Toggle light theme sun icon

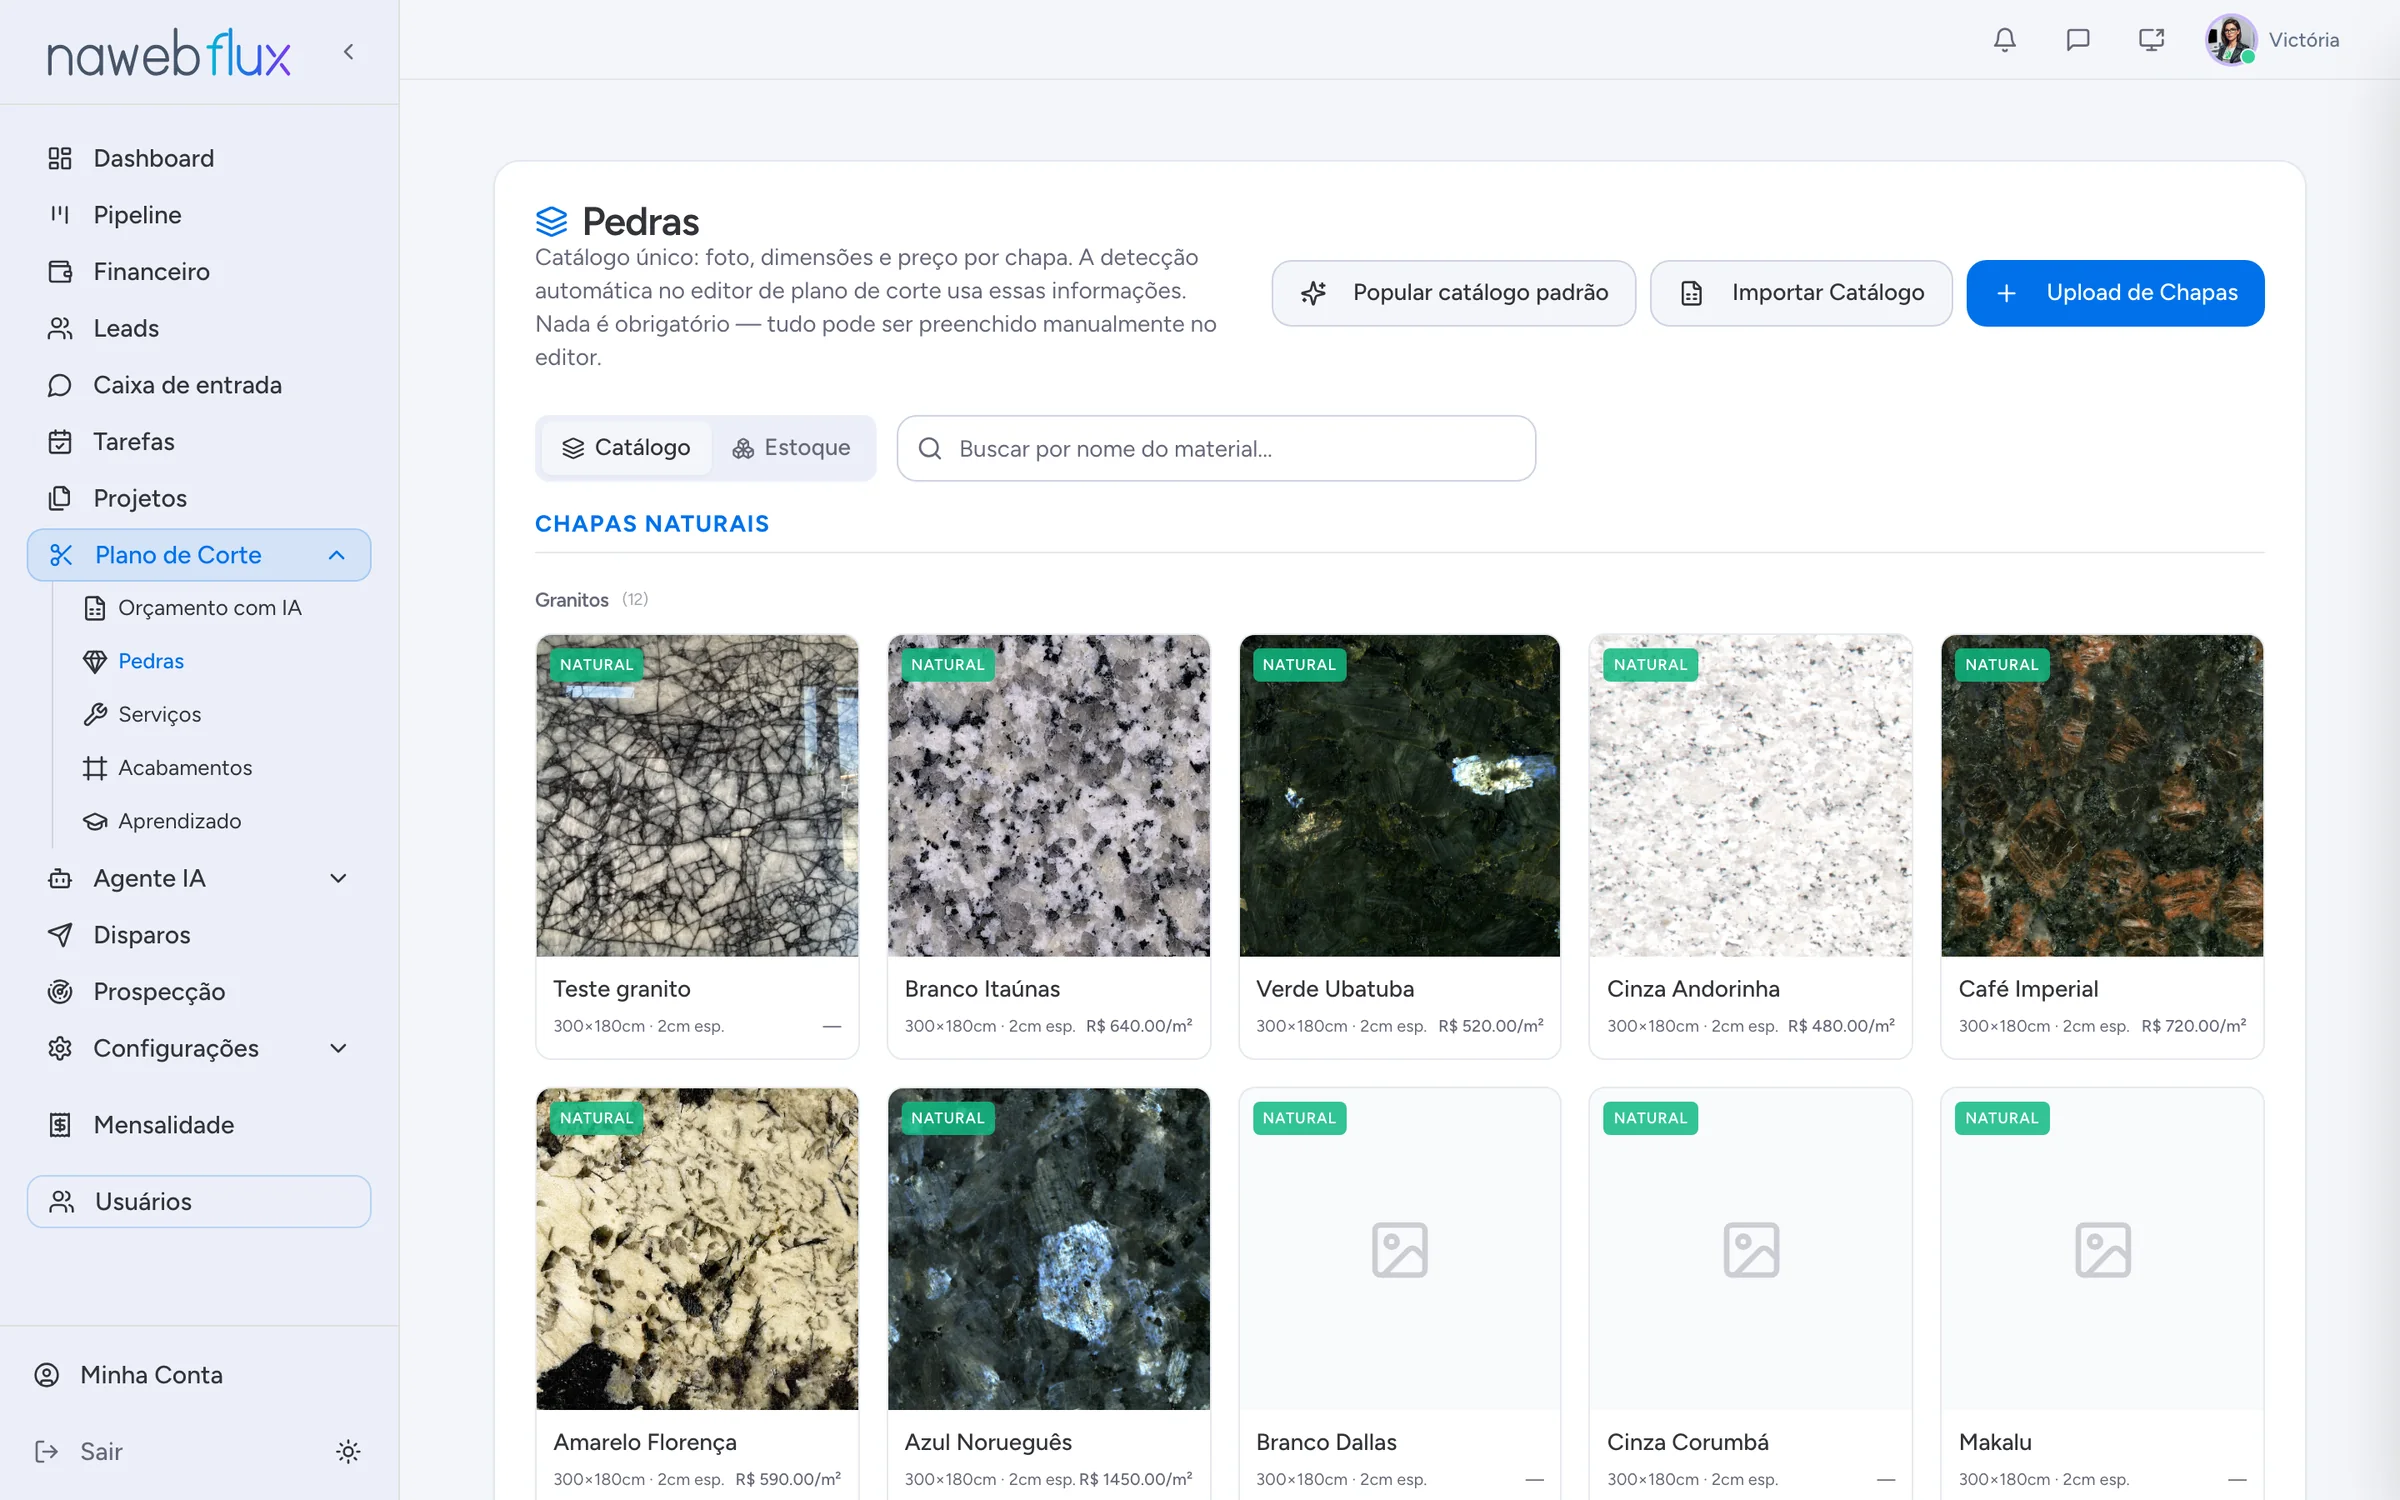click(x=348, y=1451)
